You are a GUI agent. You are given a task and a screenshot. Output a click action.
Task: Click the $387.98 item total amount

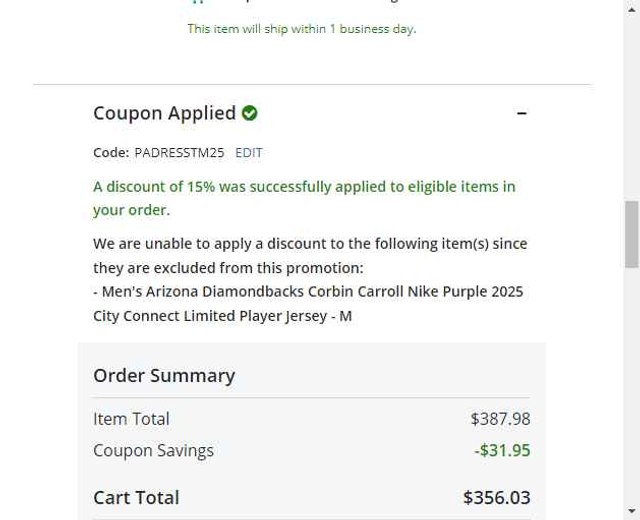point(500,419)
